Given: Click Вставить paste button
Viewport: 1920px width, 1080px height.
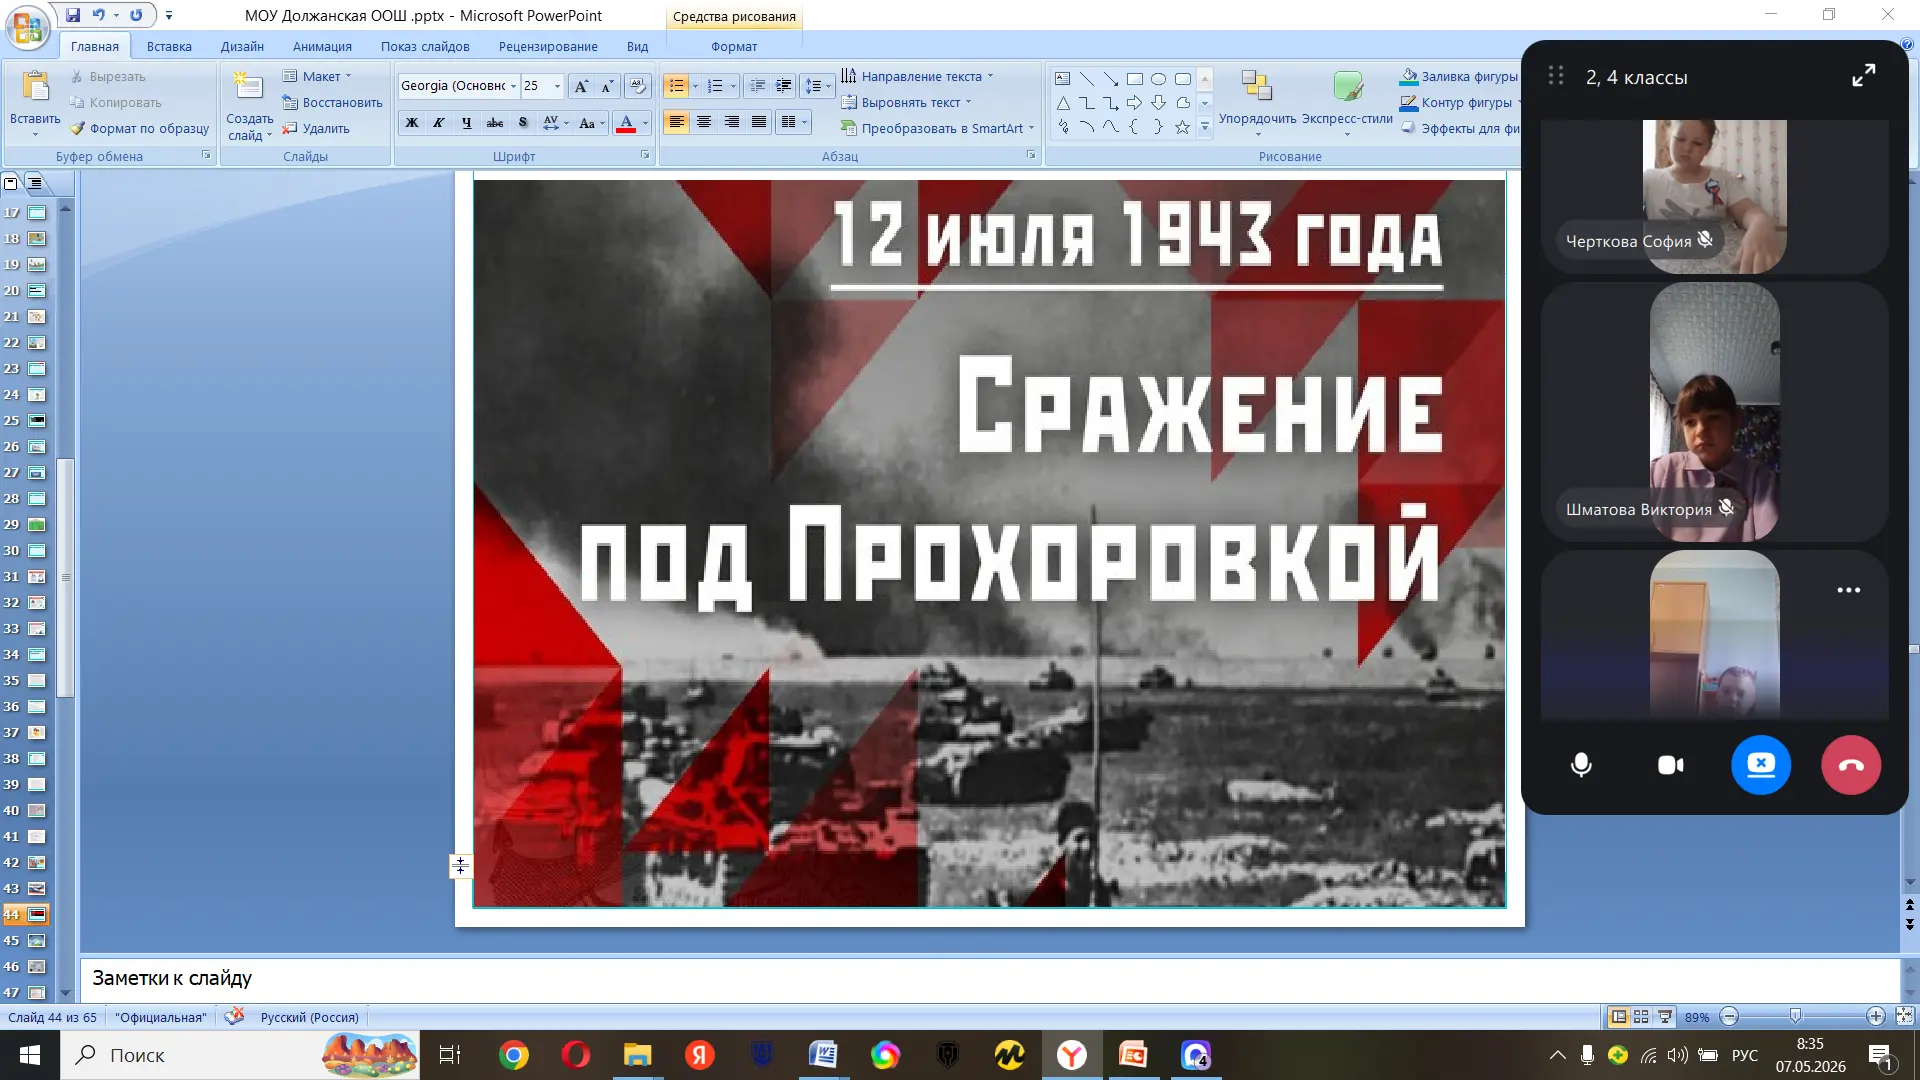Looking at the screenshot, I should click(x=35, y=101).
